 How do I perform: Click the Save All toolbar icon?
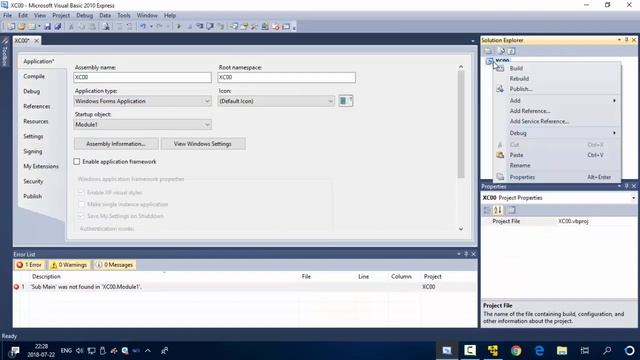(x=58, y=27)
